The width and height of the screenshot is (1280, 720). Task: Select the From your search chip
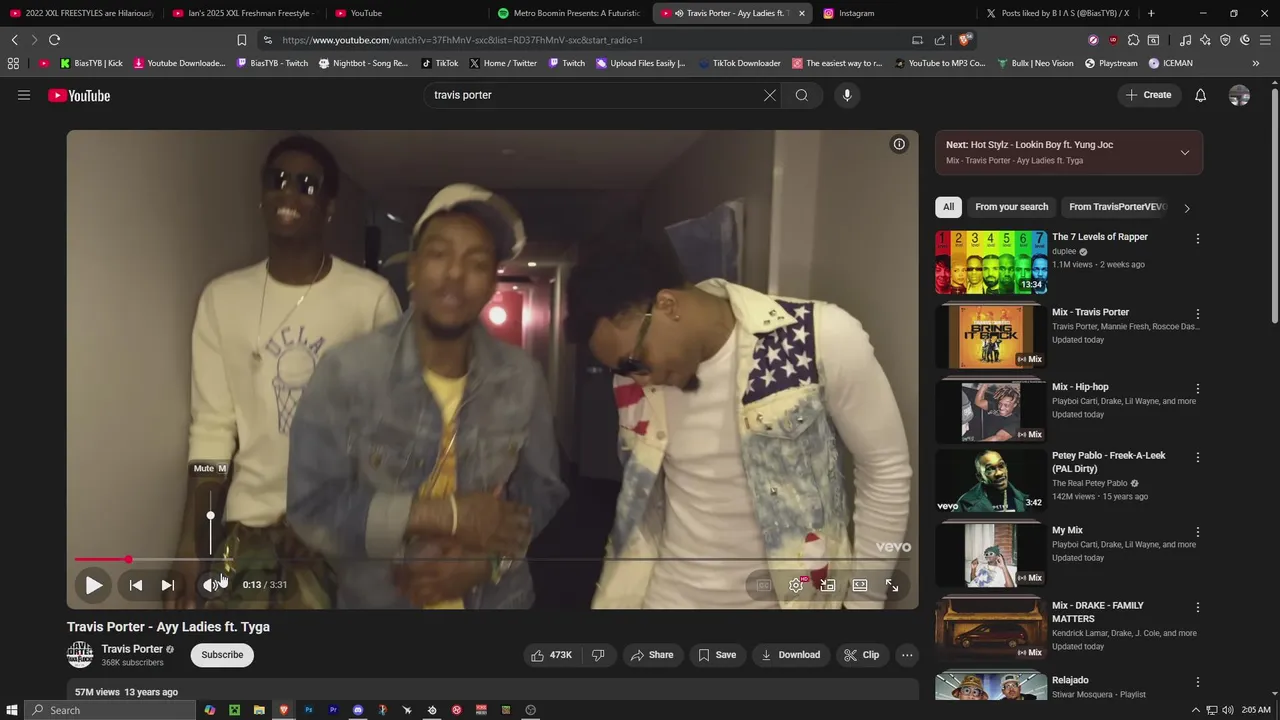1012,207
